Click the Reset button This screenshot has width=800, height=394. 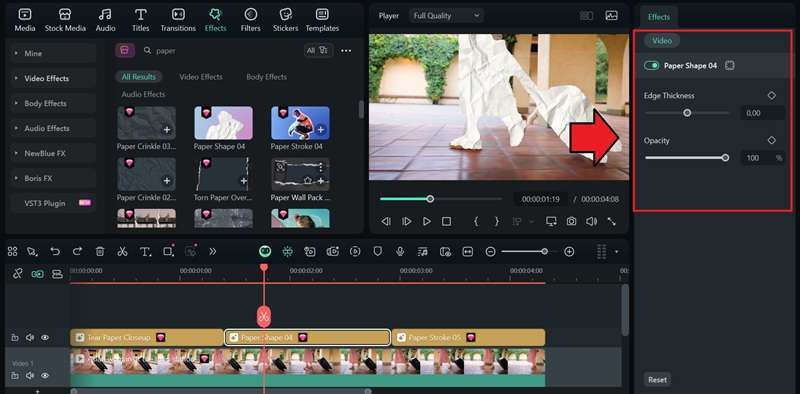pyautogui.click(x=657, y=380)
